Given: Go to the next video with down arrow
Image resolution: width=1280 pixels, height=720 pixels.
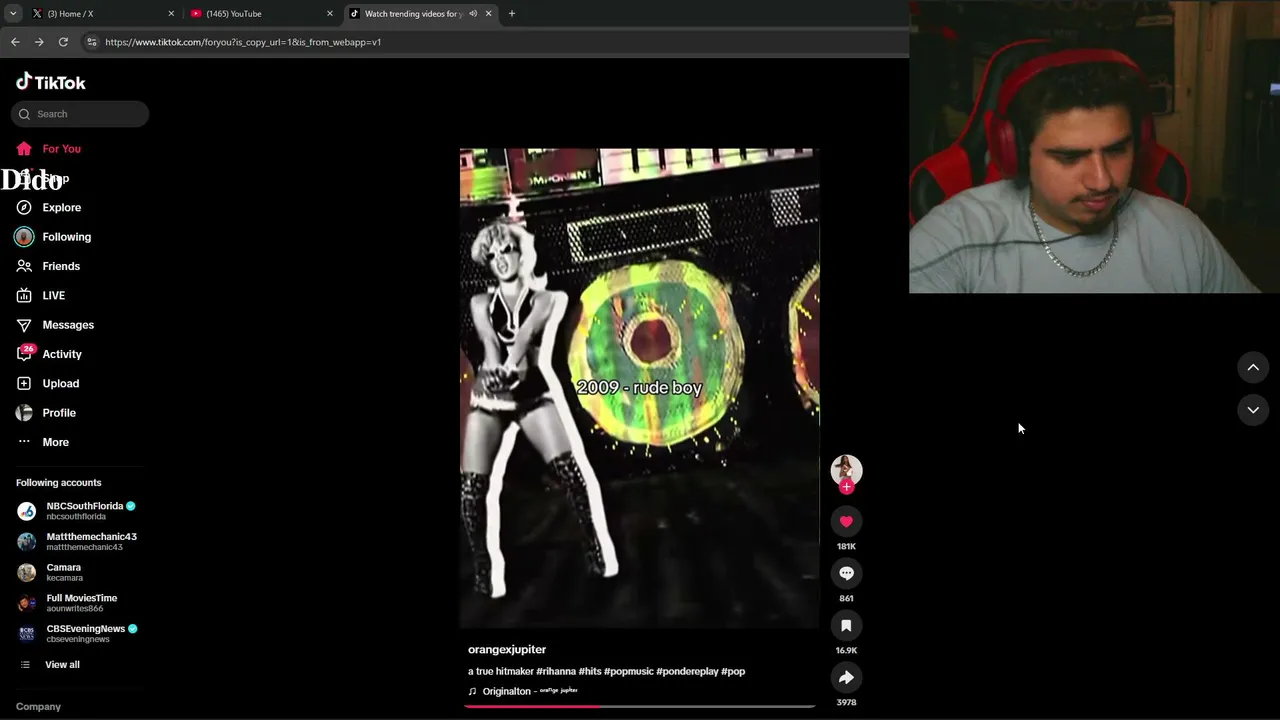Looking at the screenshot, I should click(1253, 410).
